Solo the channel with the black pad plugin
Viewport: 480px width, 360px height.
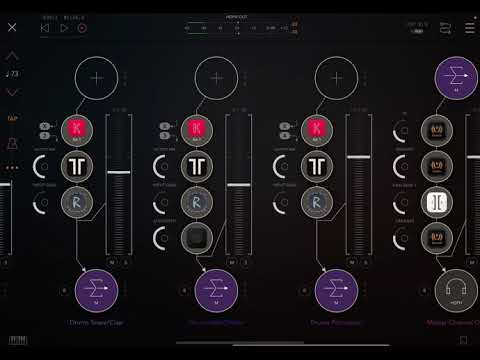246,262
